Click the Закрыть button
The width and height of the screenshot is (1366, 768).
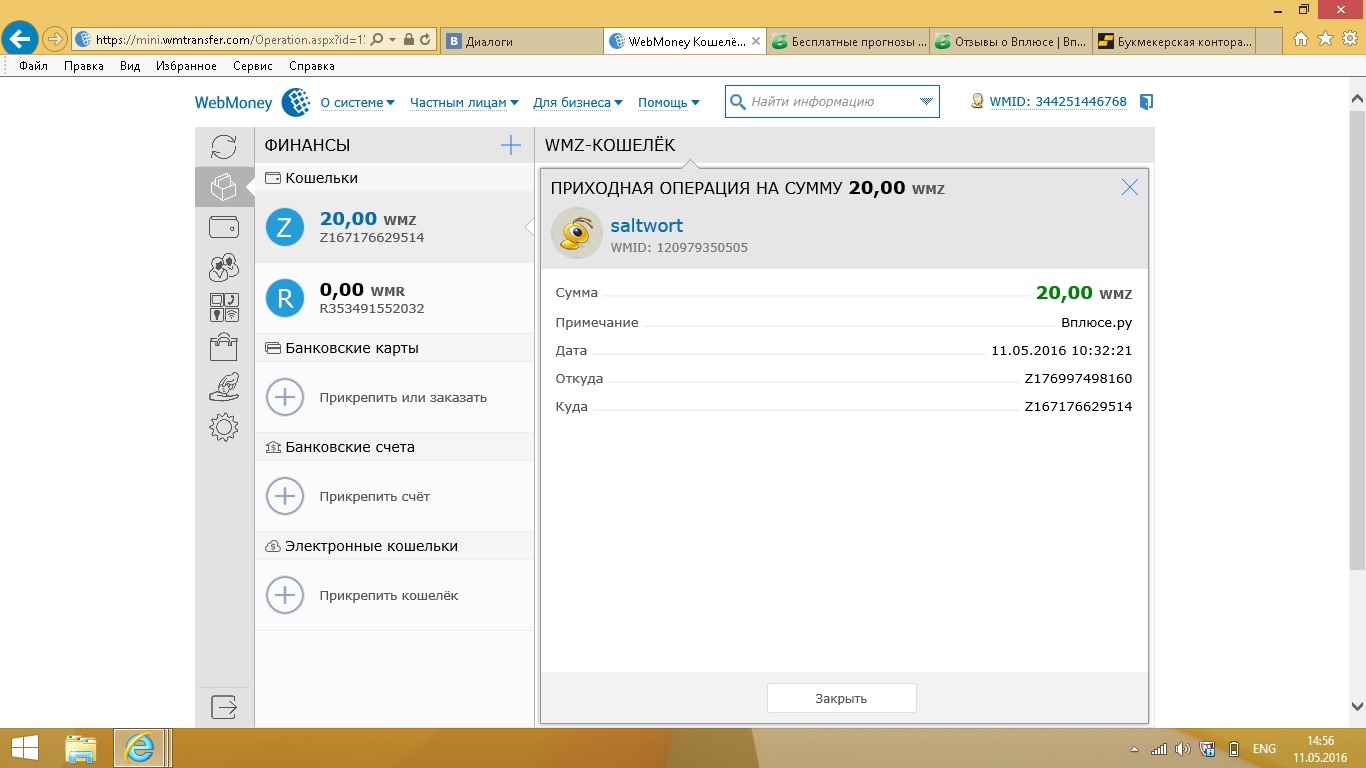pyautogui.click(x=841, y=698)
